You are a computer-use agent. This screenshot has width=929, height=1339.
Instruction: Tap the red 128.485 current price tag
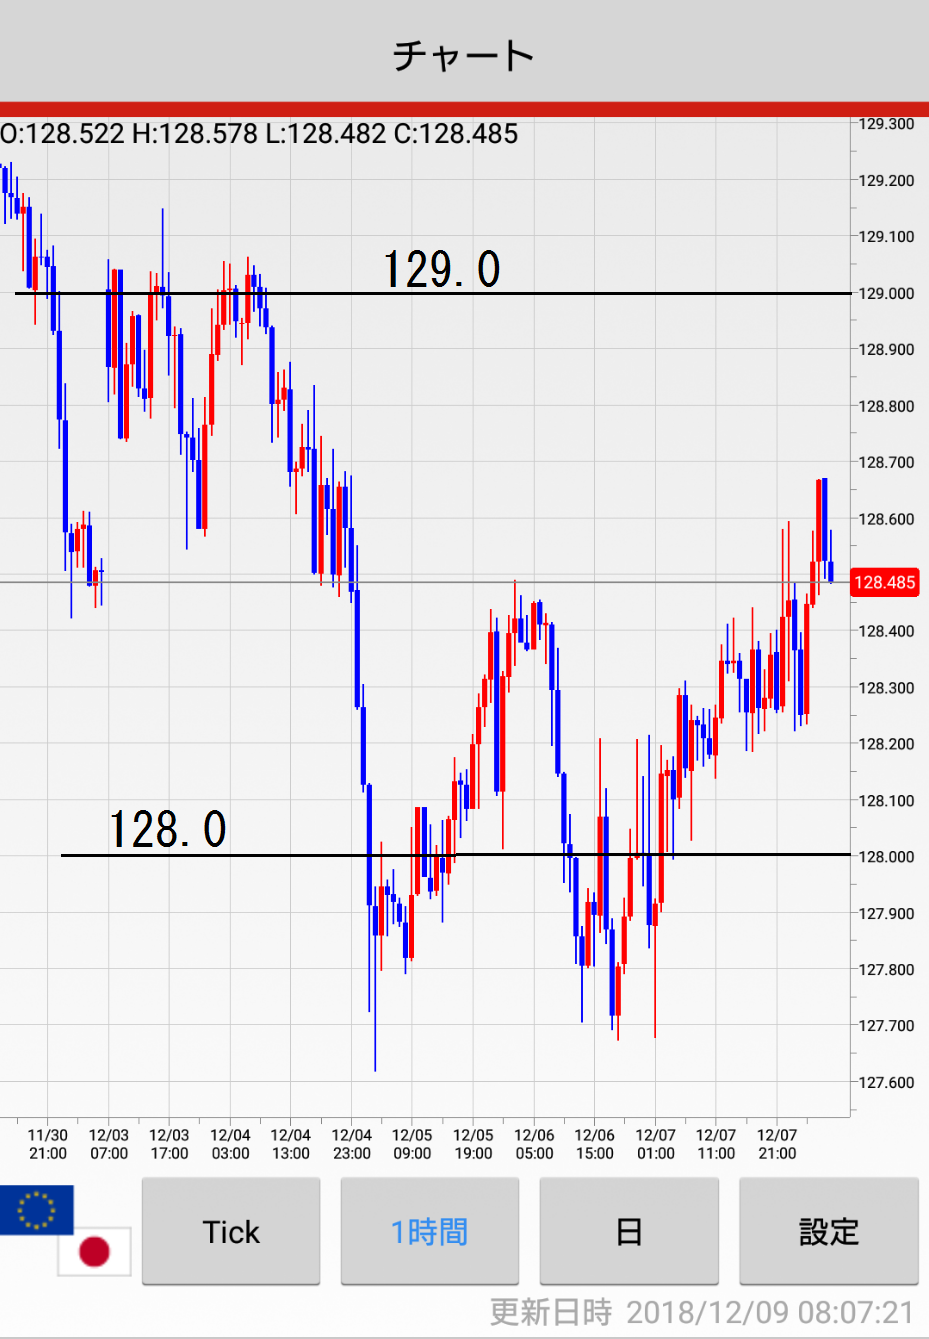click(x=884, y=582)
